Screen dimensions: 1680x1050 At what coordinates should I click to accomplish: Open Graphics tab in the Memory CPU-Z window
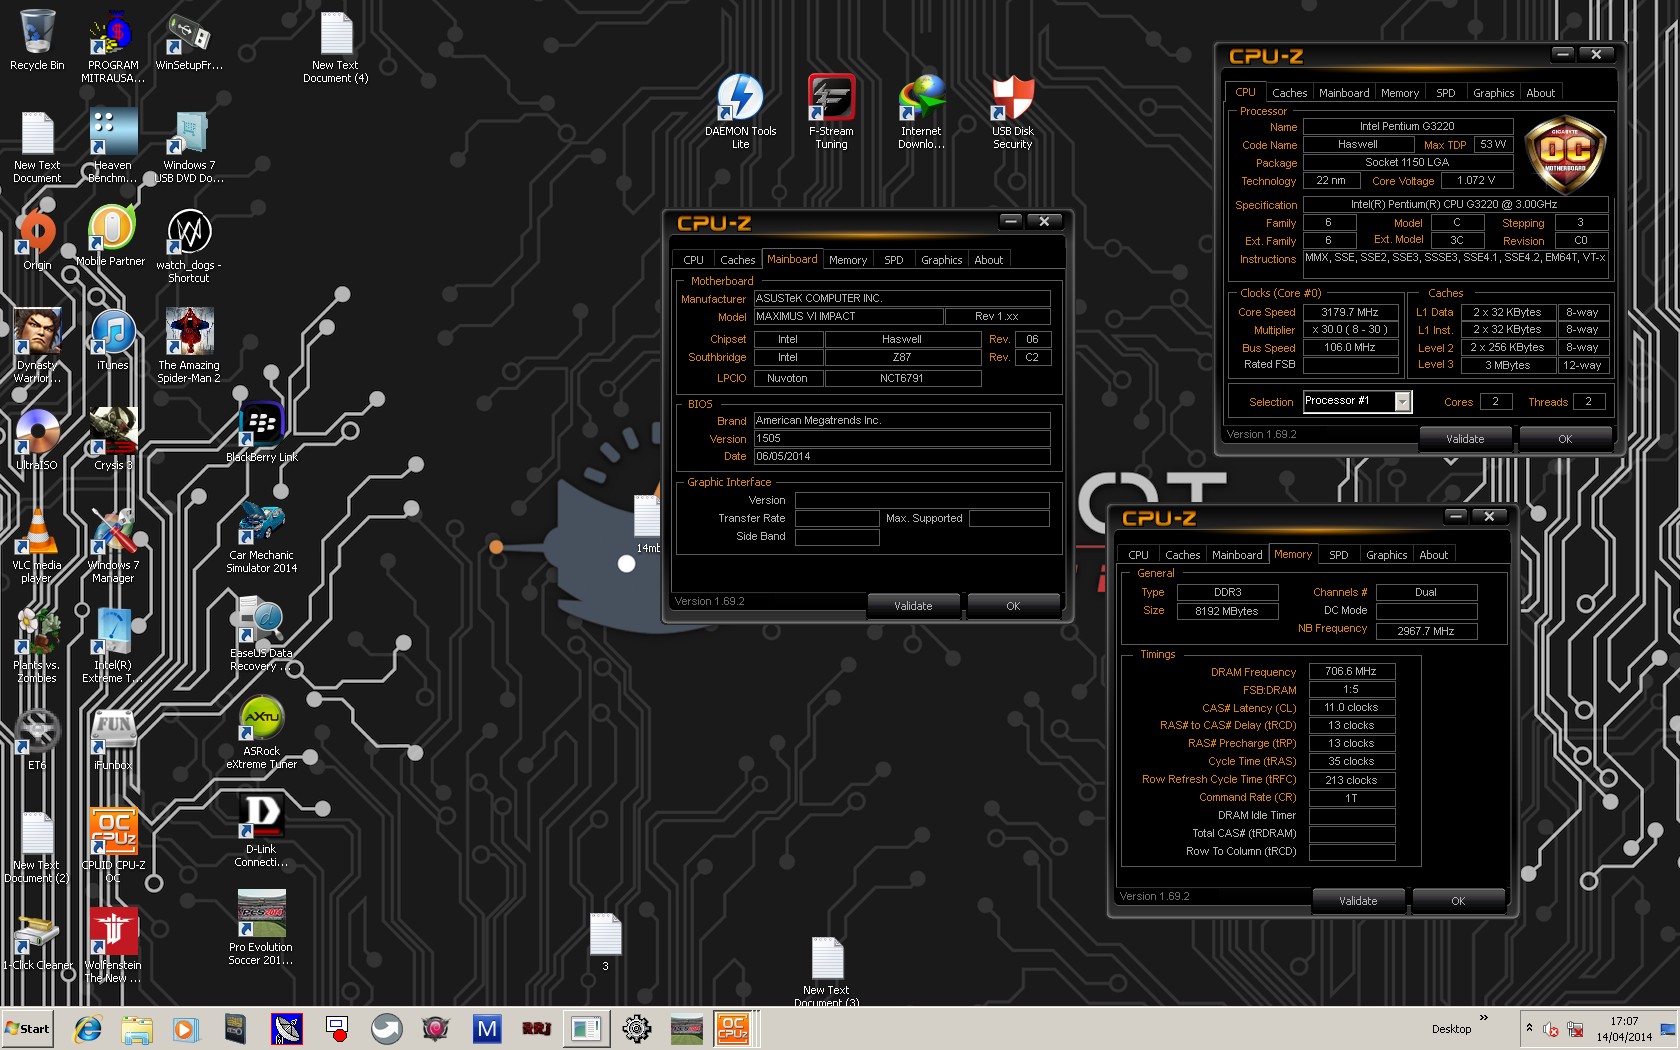coord(1387,555)
